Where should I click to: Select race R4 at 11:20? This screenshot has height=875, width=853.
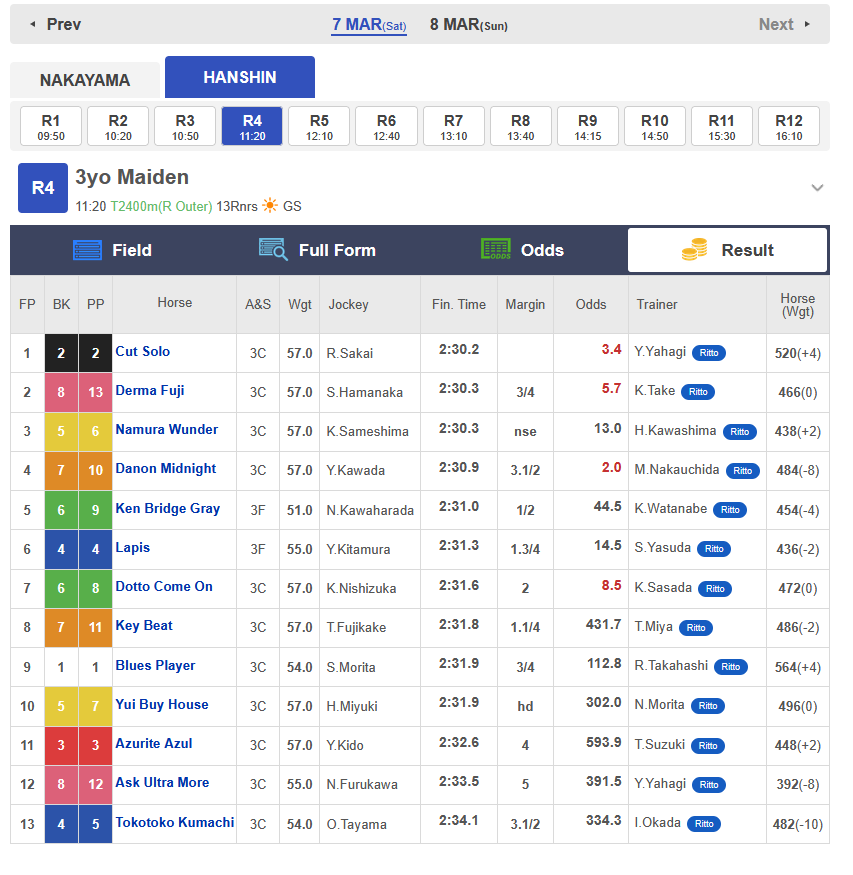252,126
